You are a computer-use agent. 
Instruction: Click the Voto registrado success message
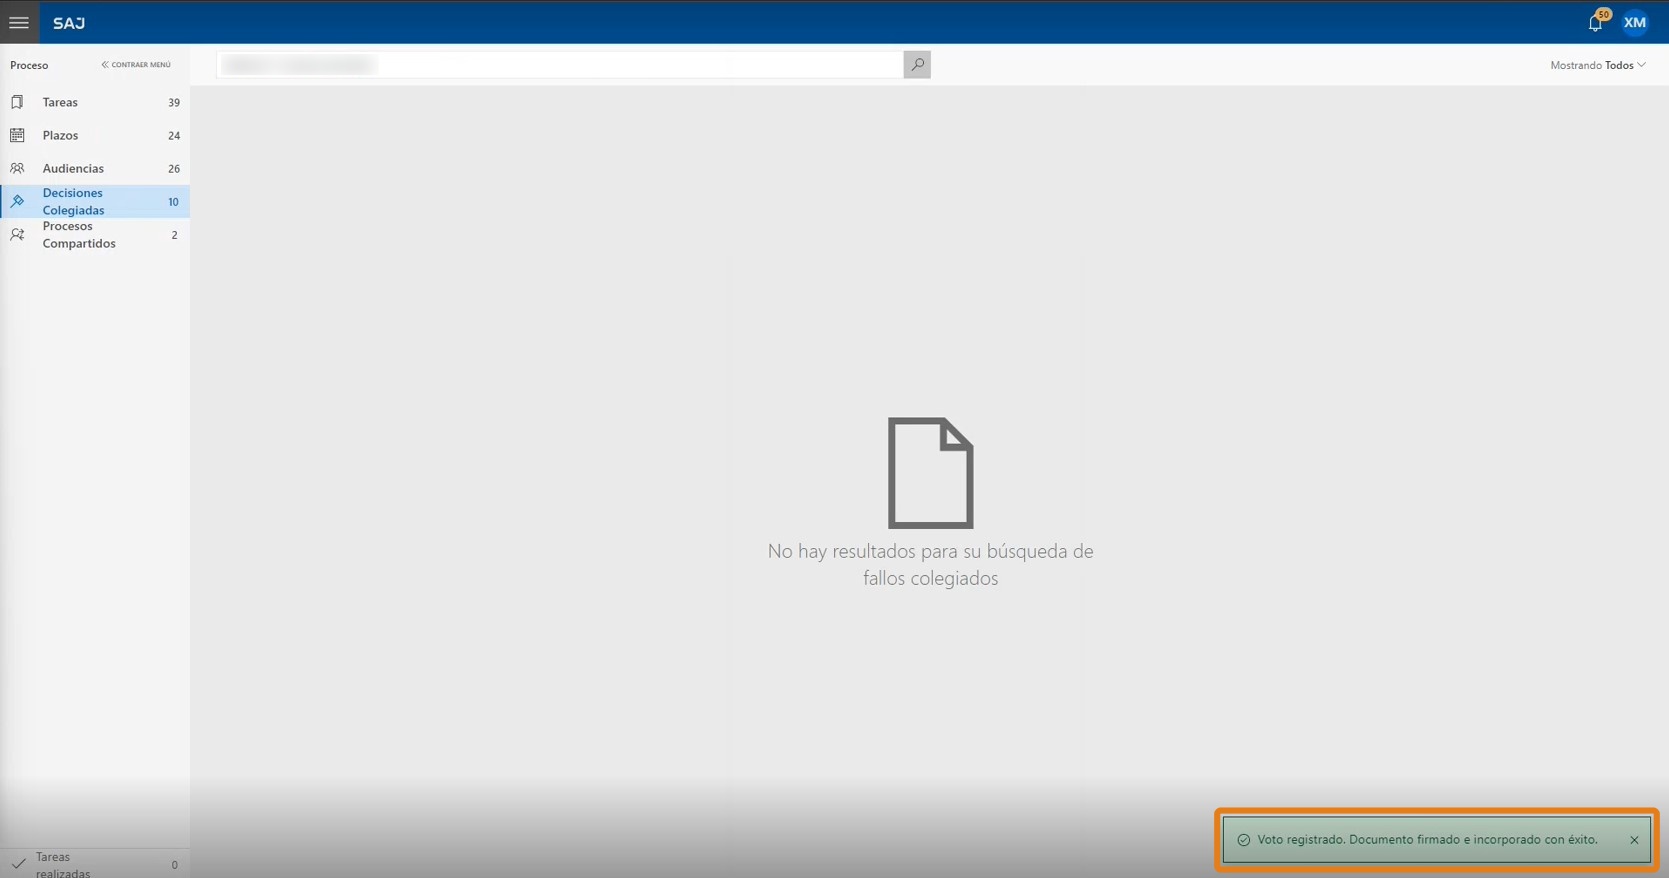point(1427,840)
